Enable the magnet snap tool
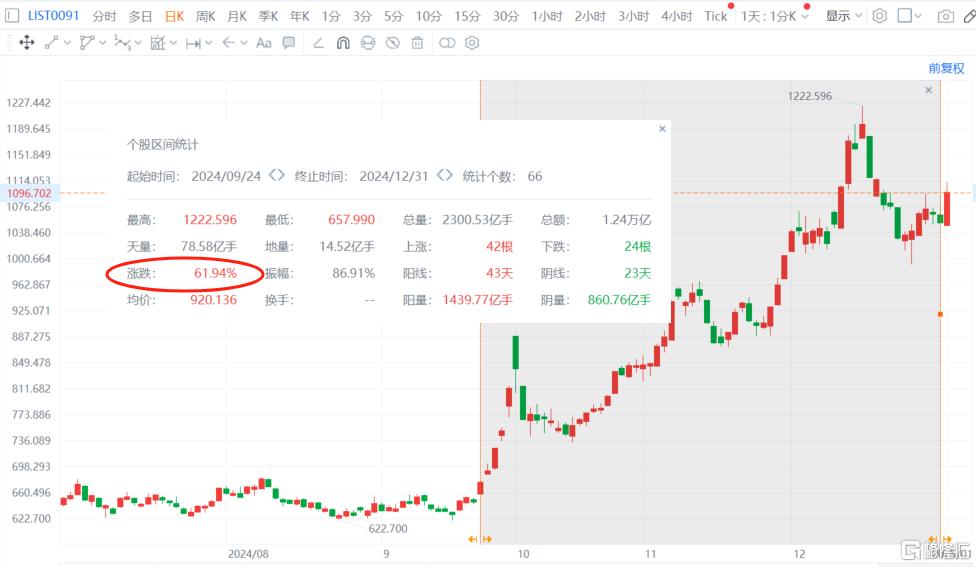The width and height of the screenshot is (976, 567). (343, 43)
